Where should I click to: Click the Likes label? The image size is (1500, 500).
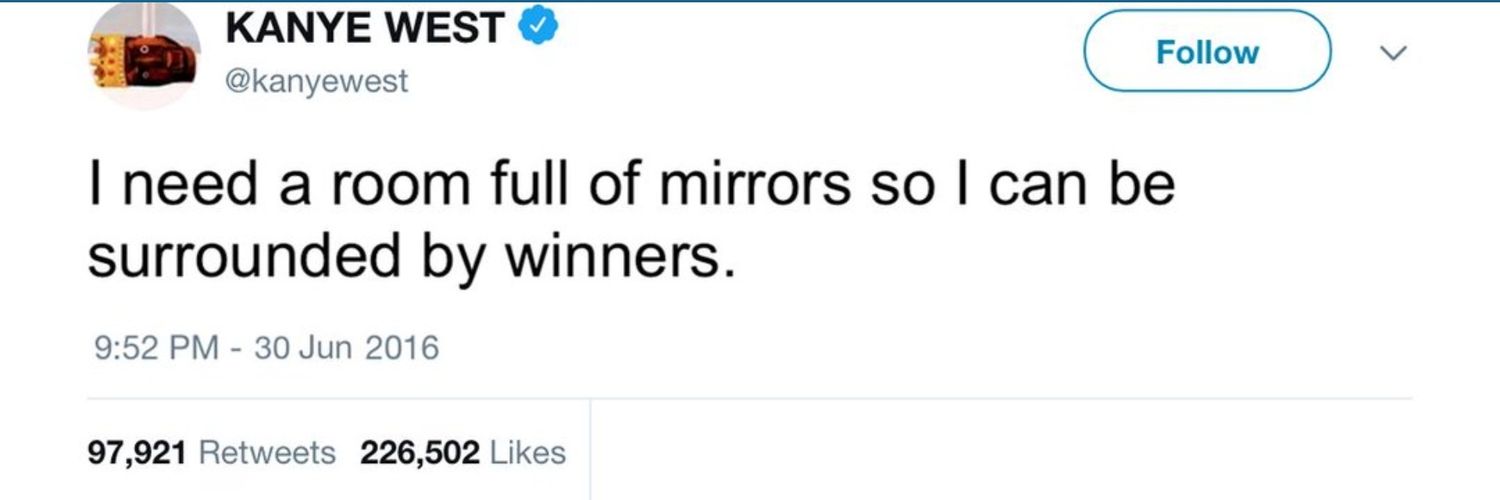528,453
